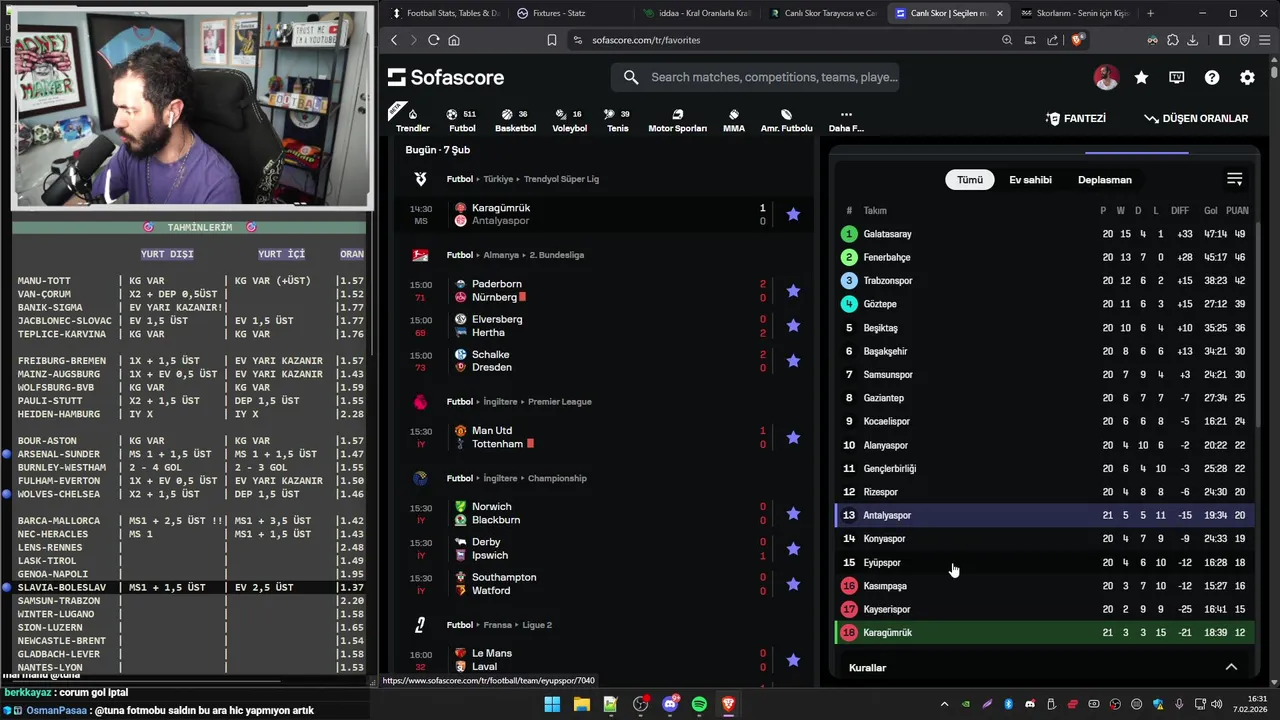Switch to iddaa - Kral Oranlarla tab
Screen dimensions: 1280x720
tap(697, 13)
